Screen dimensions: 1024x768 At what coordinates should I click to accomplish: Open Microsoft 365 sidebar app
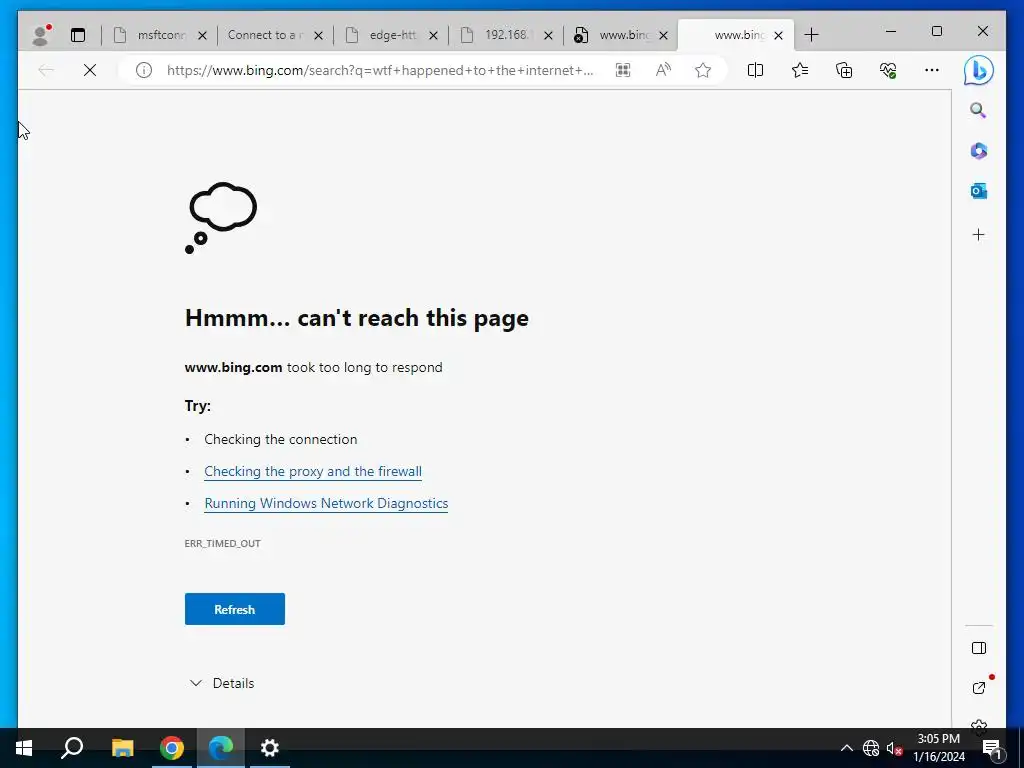978,151
